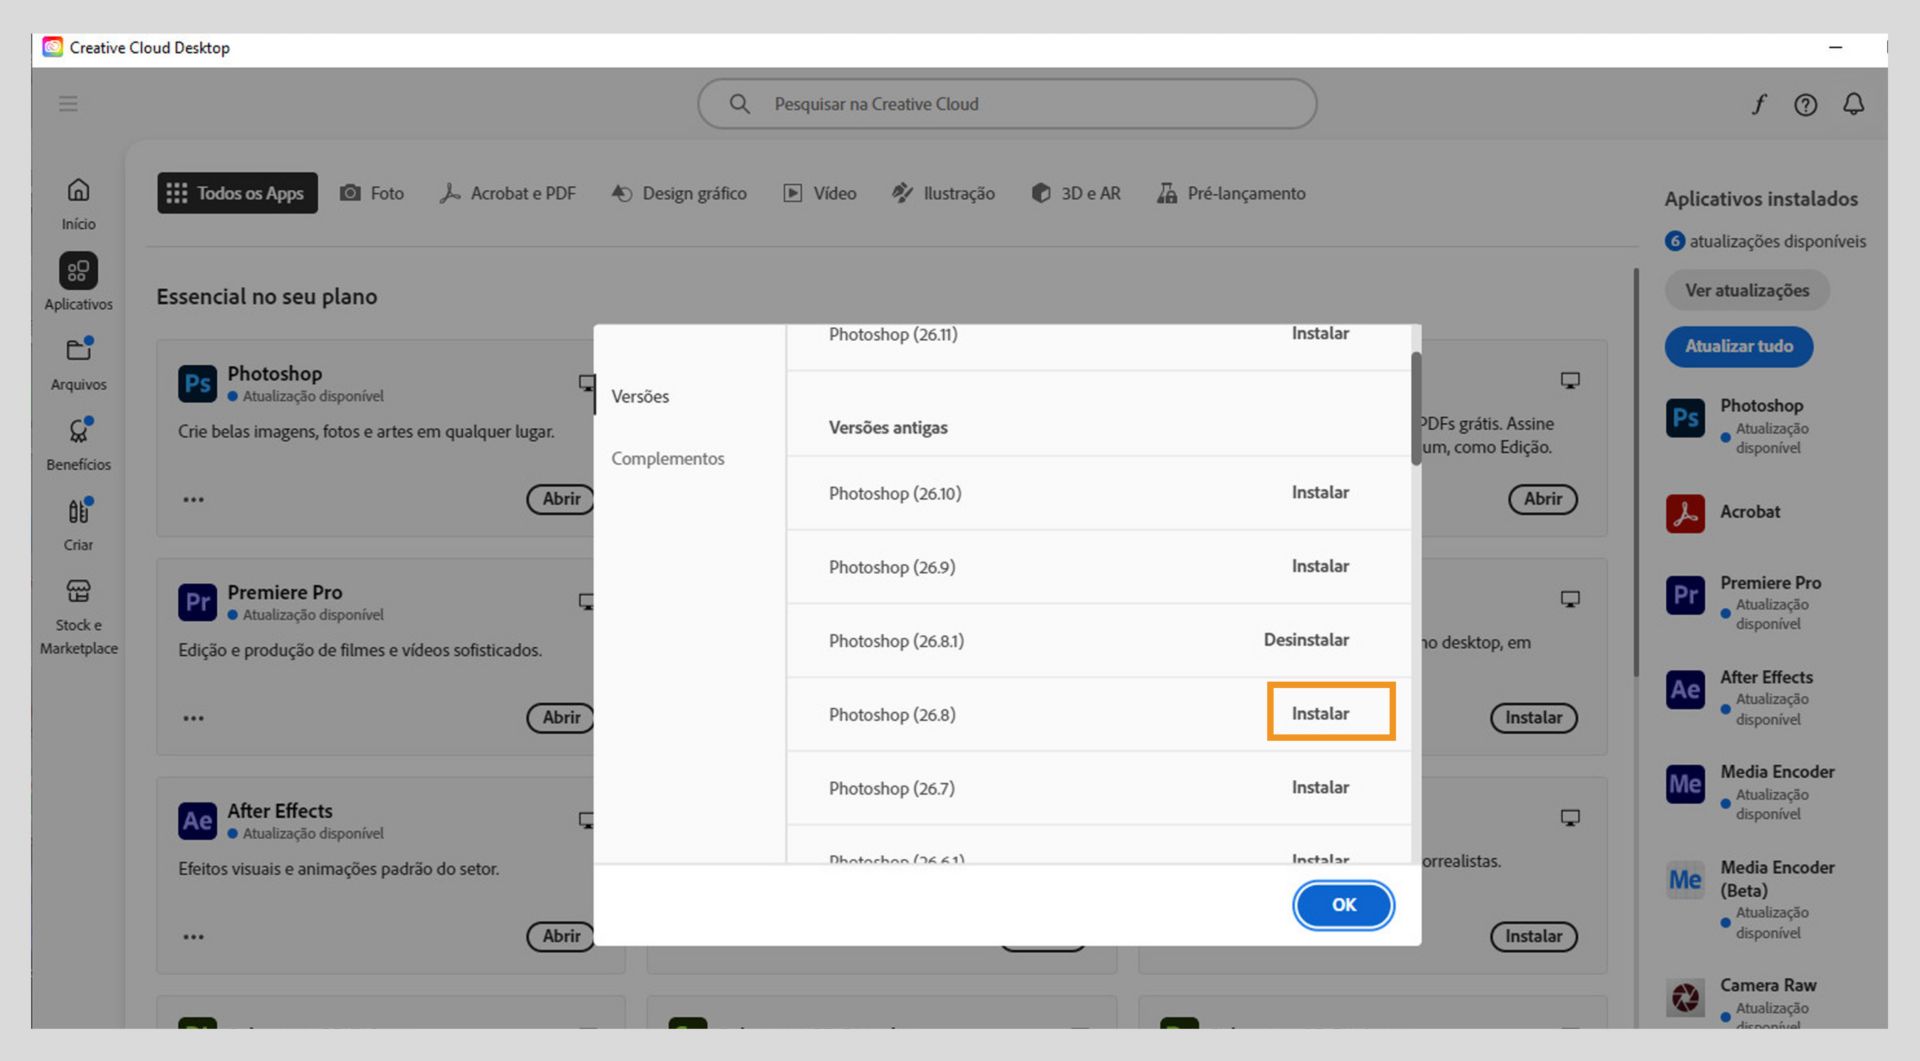Open Criar in the sidebar

(x=78, y=524)
